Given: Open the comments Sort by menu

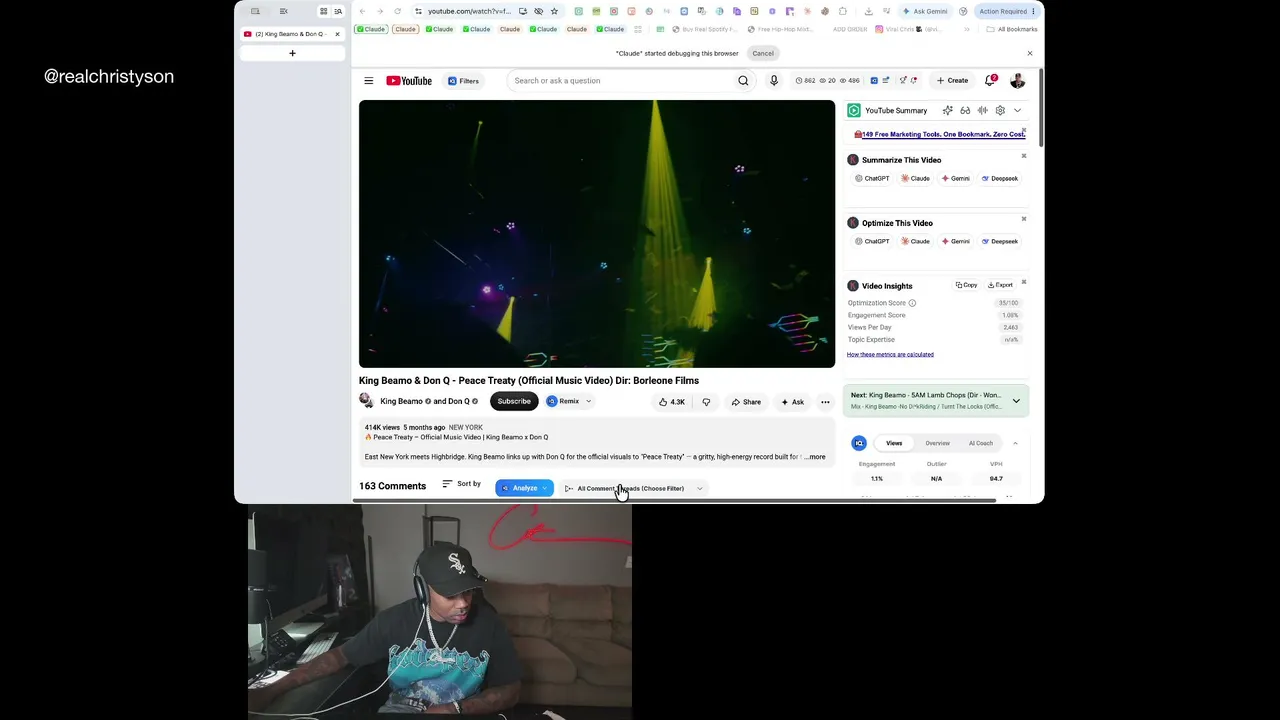Looking at the screenshot, I should [461, 484].
